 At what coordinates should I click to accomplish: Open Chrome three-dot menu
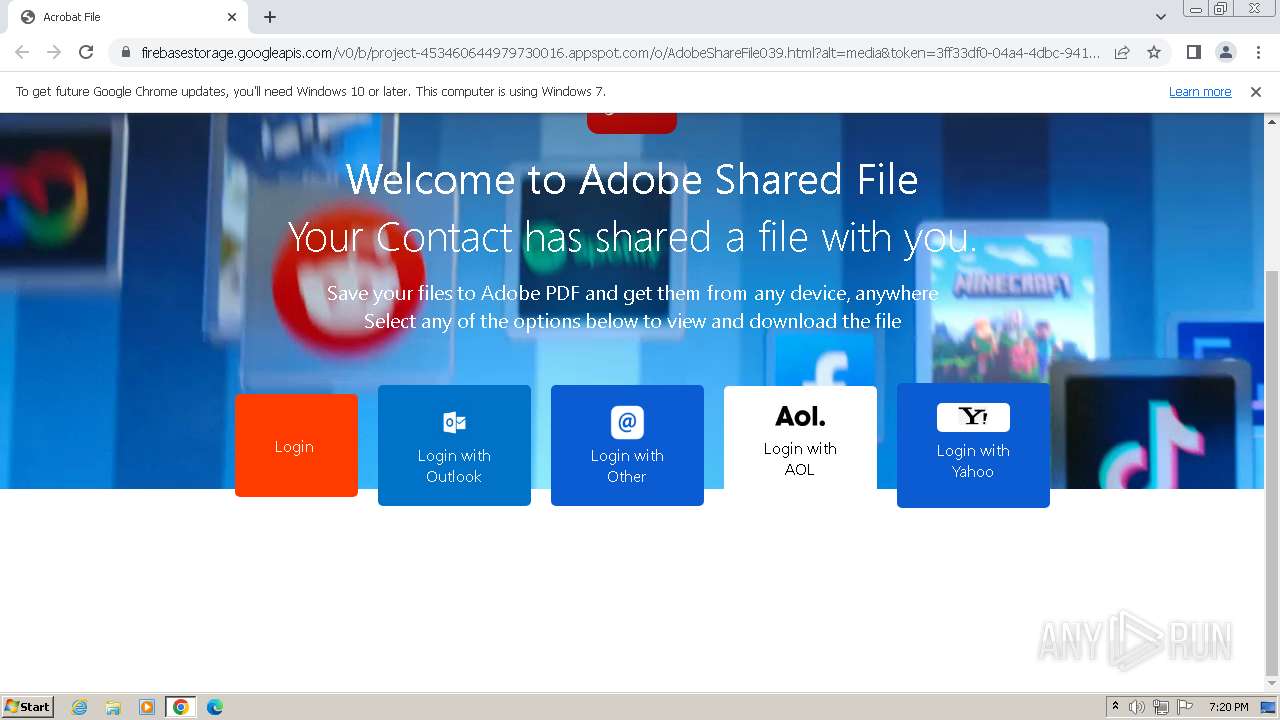pyautogui.click(x=1258, y=52)
